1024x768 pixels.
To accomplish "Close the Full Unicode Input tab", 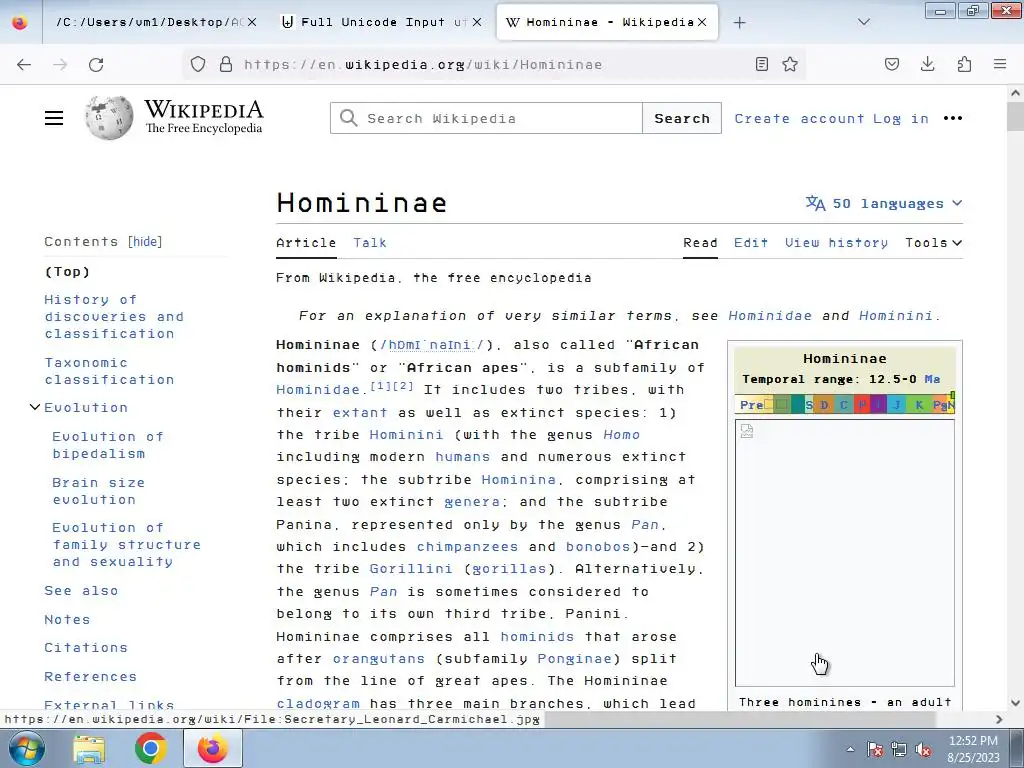I will [477, 22].
